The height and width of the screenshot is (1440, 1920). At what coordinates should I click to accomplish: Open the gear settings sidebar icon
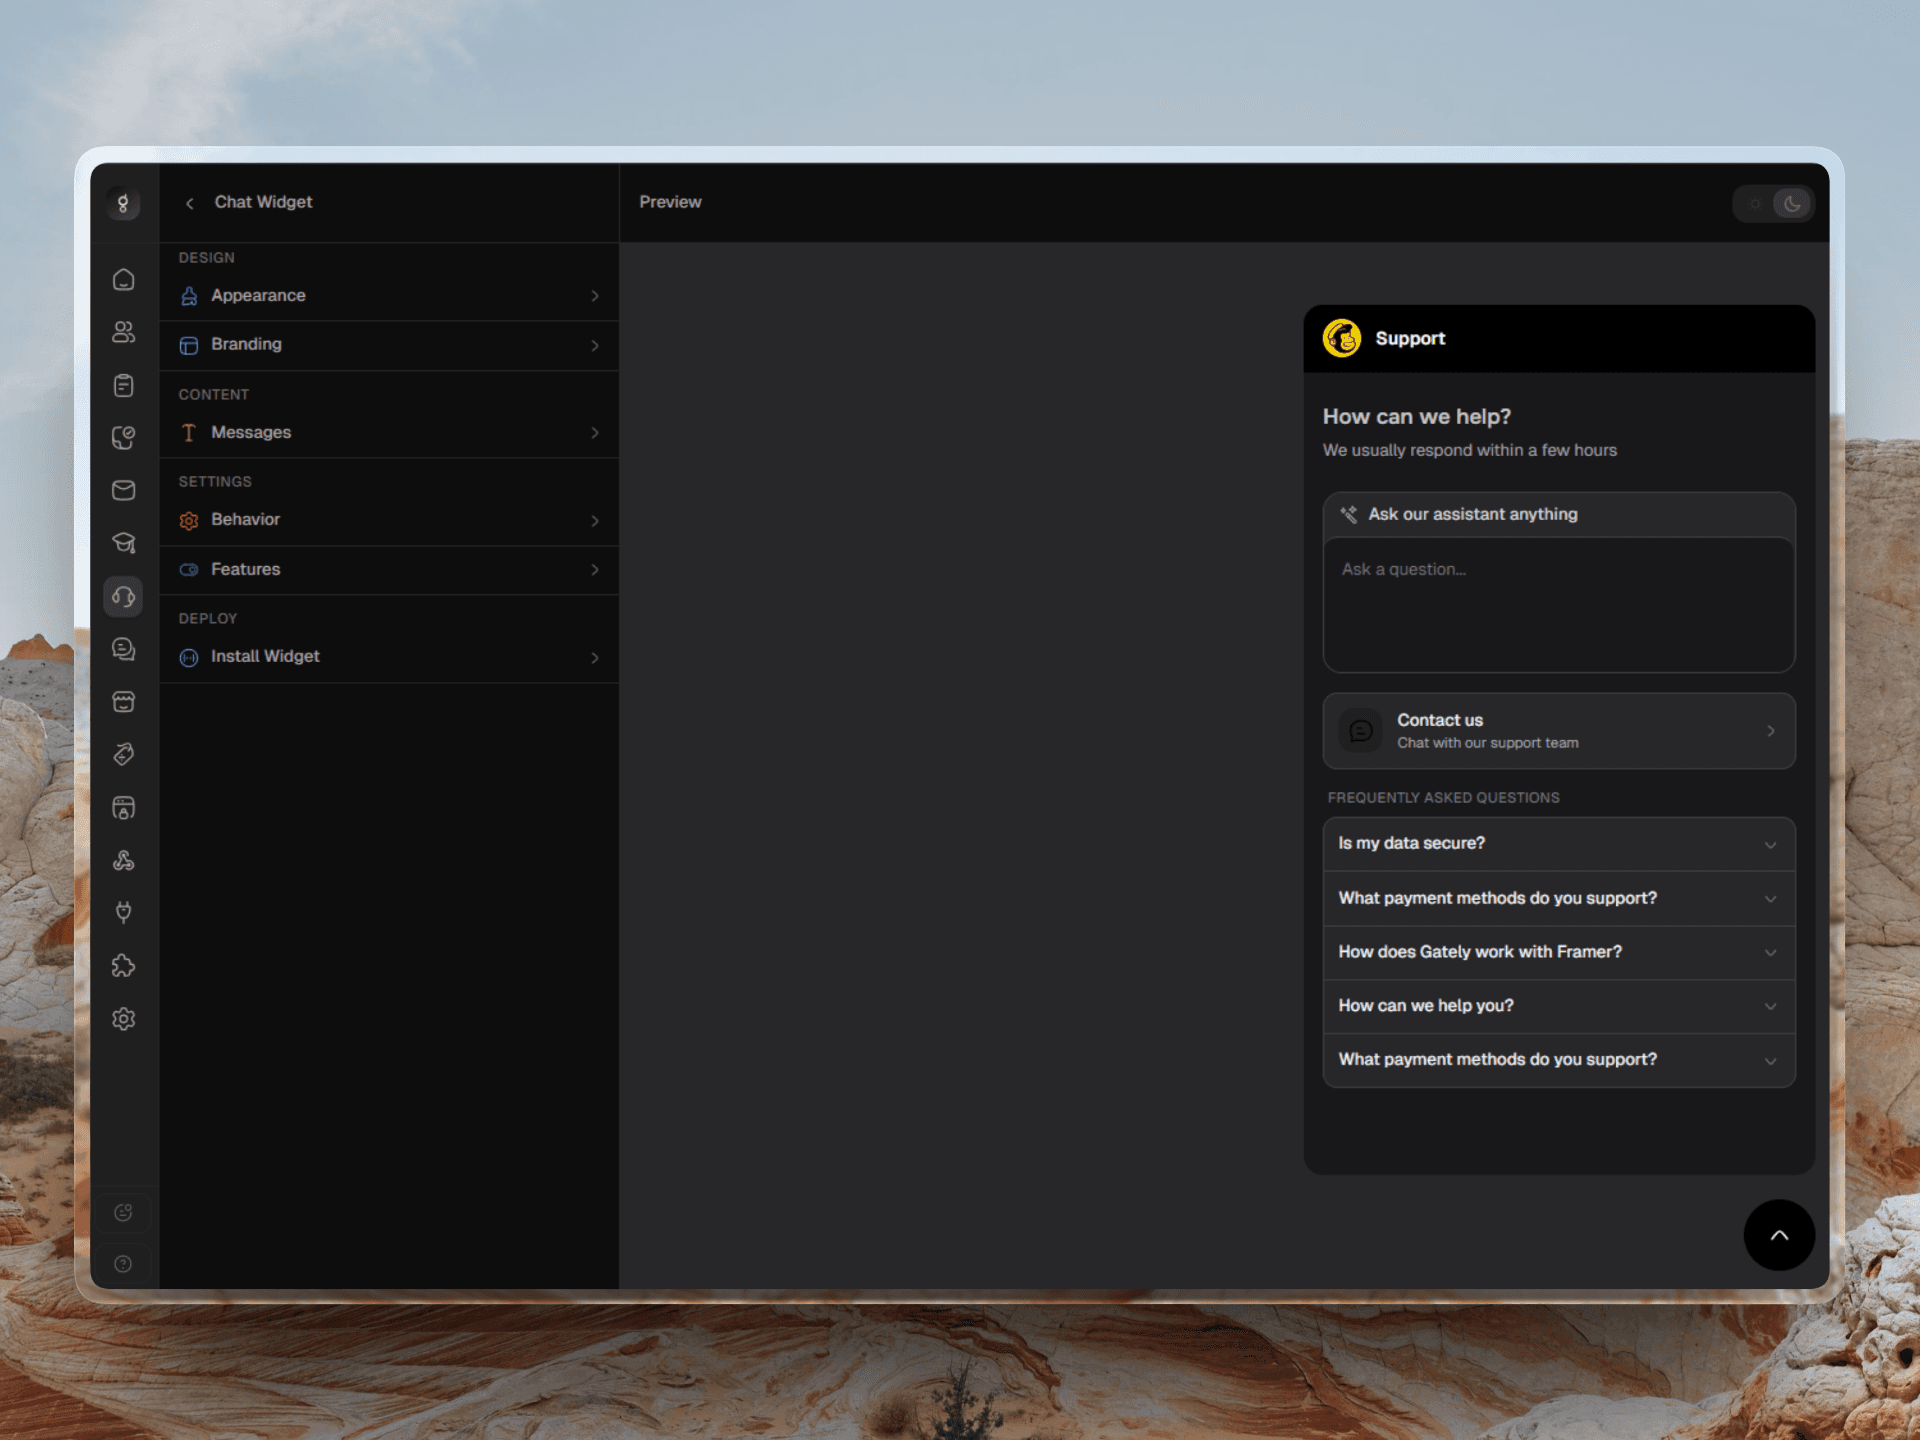coord(123,1018)
